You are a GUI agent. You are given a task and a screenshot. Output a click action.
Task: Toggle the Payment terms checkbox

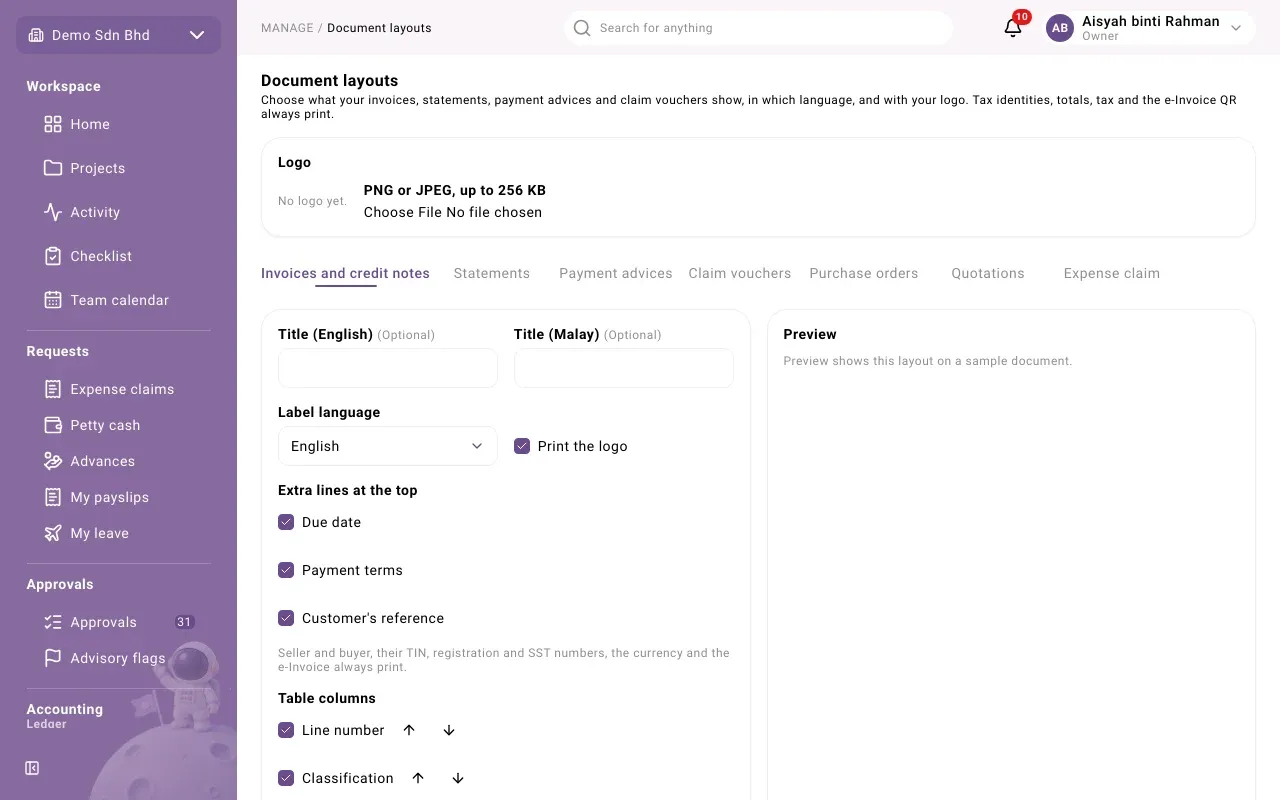[x=286, y=570]
